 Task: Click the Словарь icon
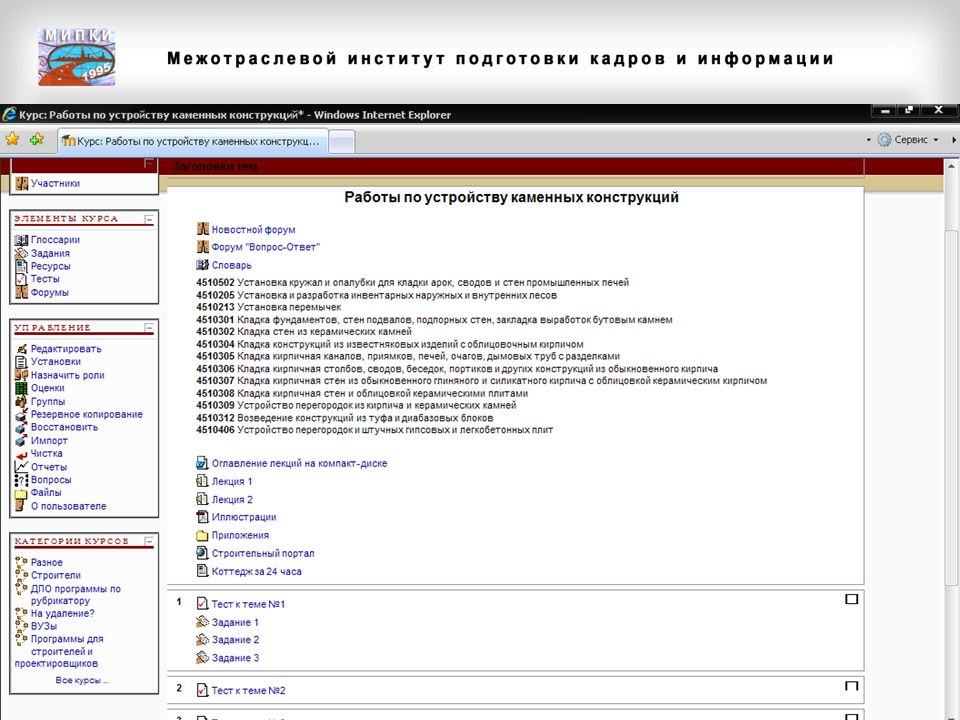(x=203, y=265)
